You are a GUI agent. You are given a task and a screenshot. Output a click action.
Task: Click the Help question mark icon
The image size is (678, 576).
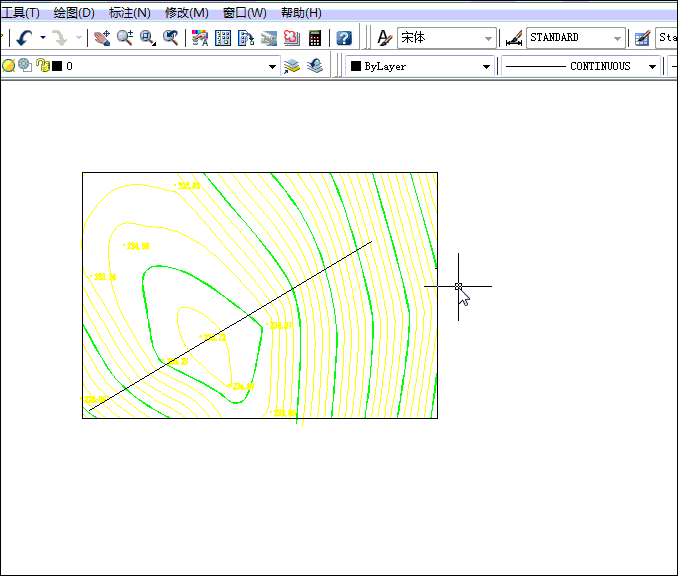click(x=344, y=38)
